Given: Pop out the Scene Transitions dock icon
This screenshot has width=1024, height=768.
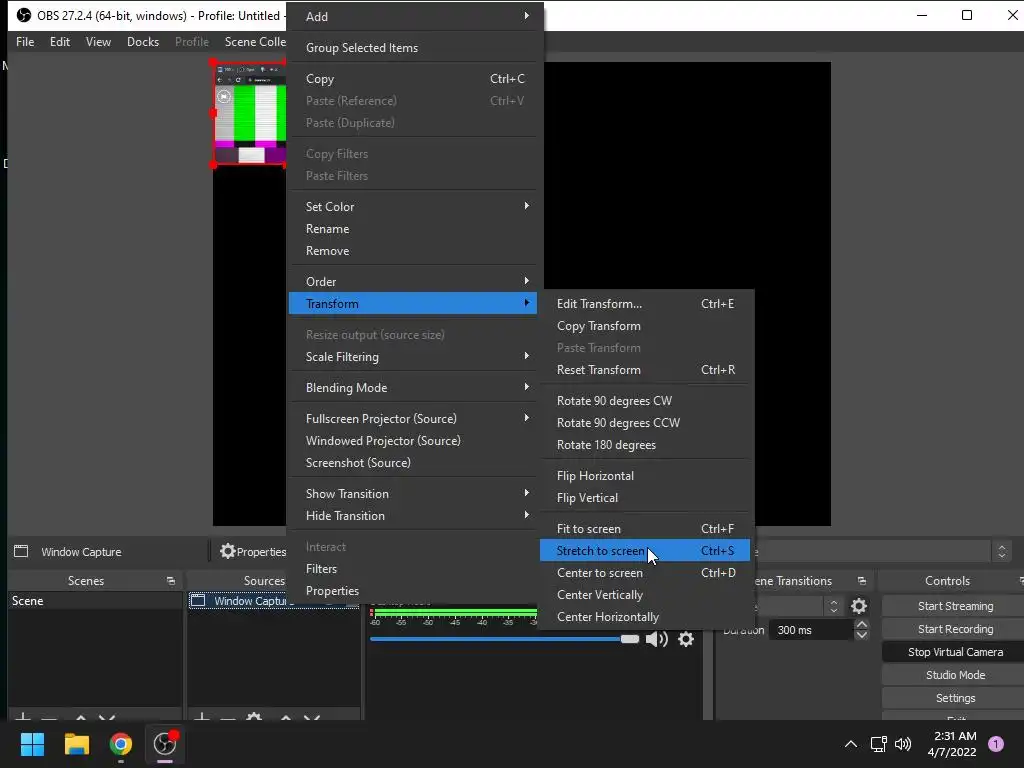Looking at the screenshot, I should (x=861, y=581).
